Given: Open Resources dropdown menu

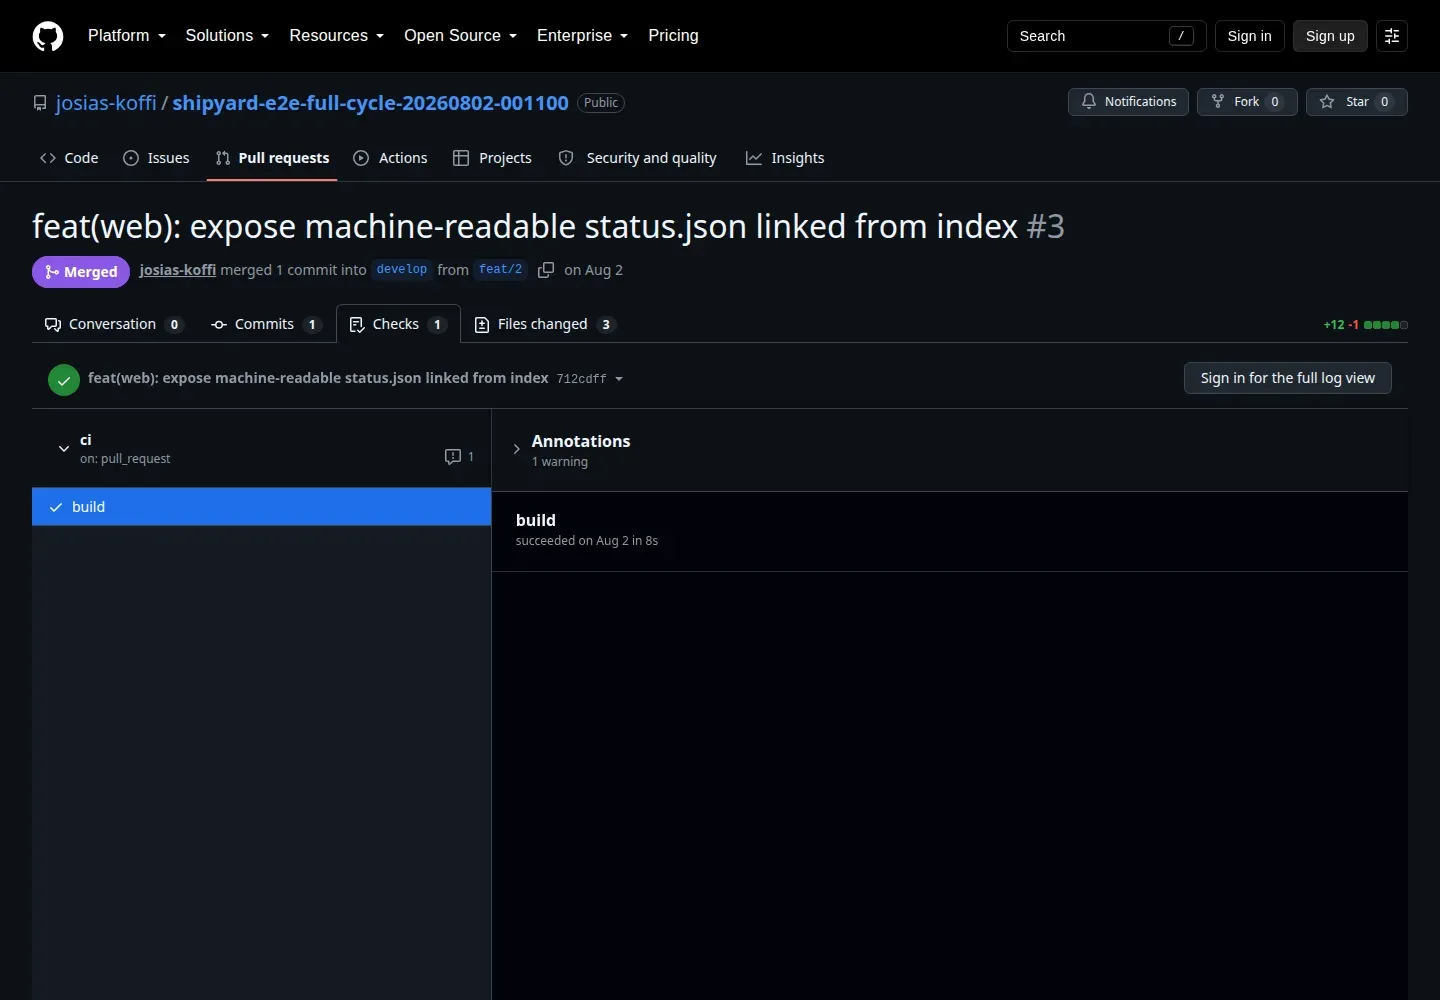Looking at the screenshot, I should click(337, 36).
